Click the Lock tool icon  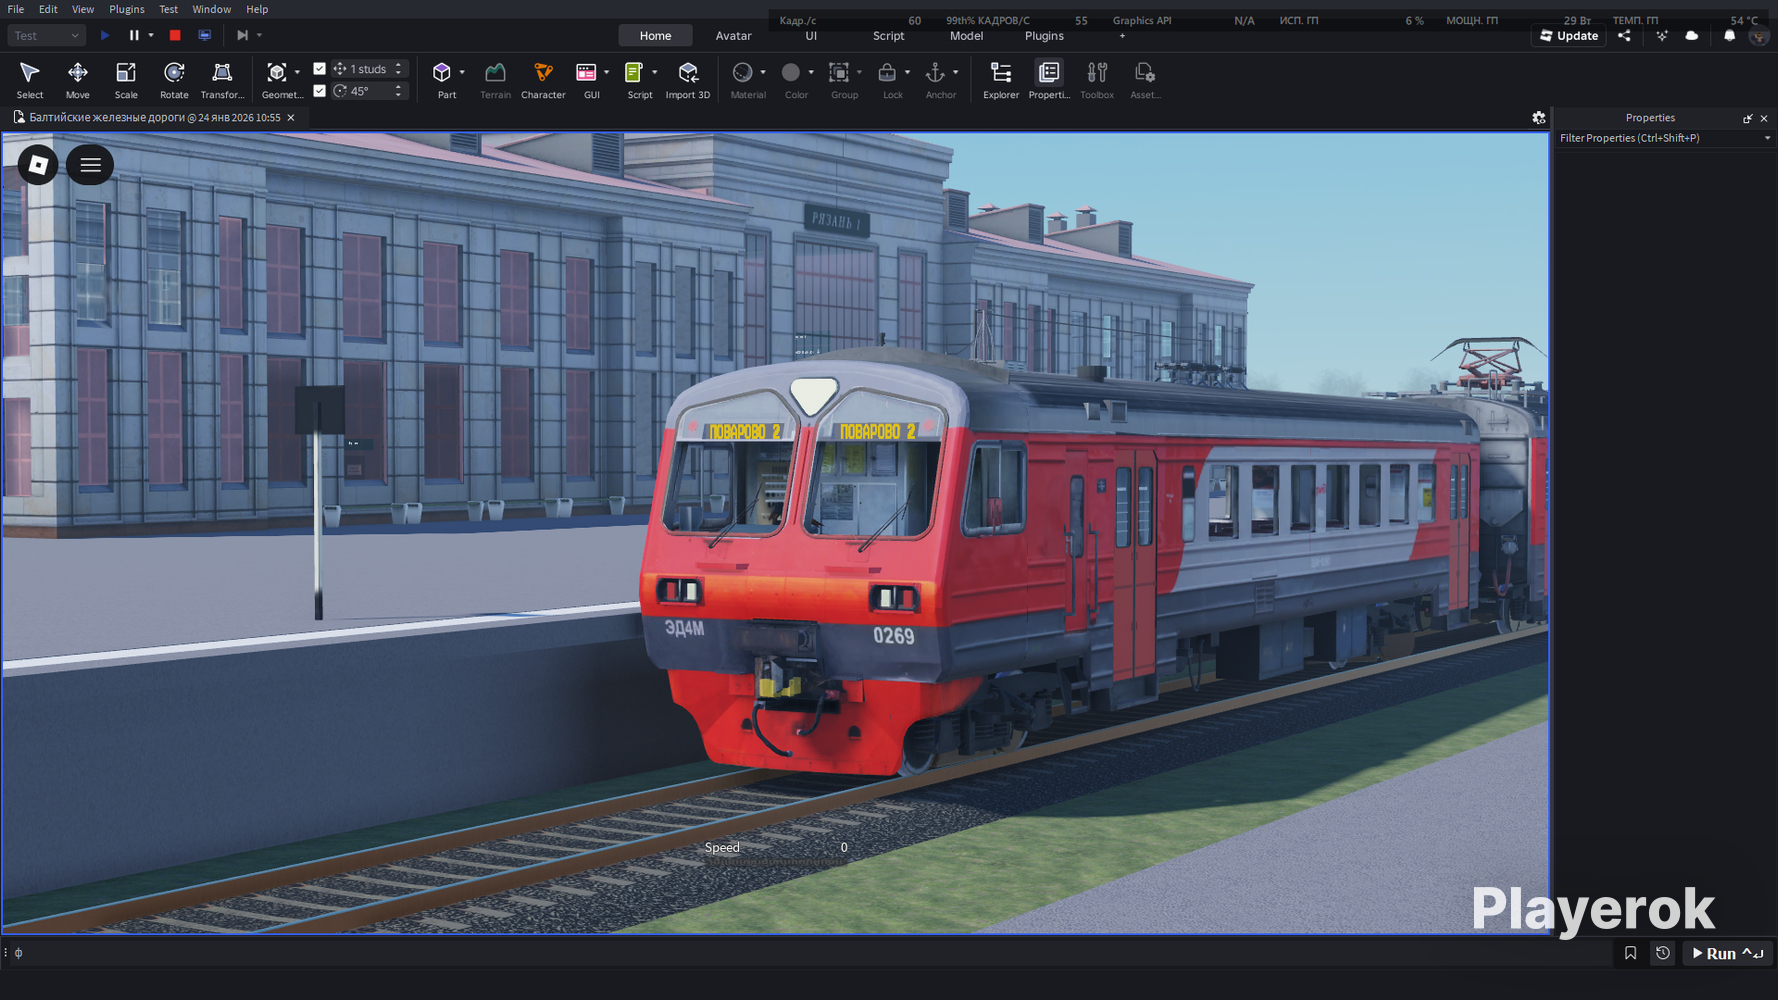click(888, 79)
